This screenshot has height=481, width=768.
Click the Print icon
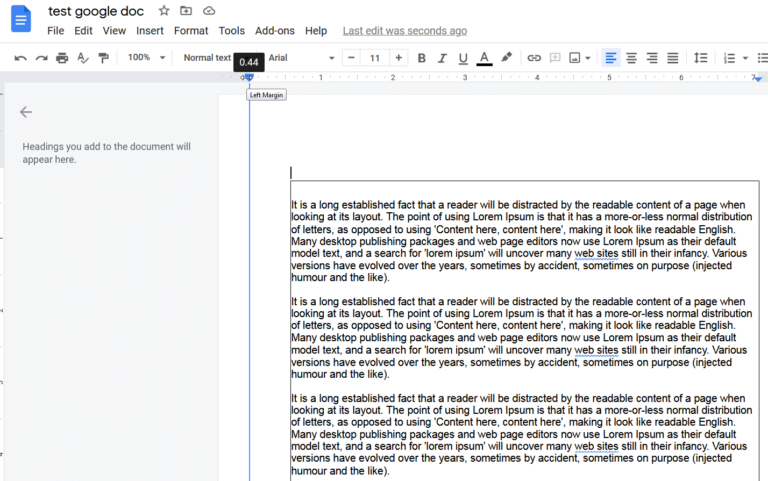62,58
